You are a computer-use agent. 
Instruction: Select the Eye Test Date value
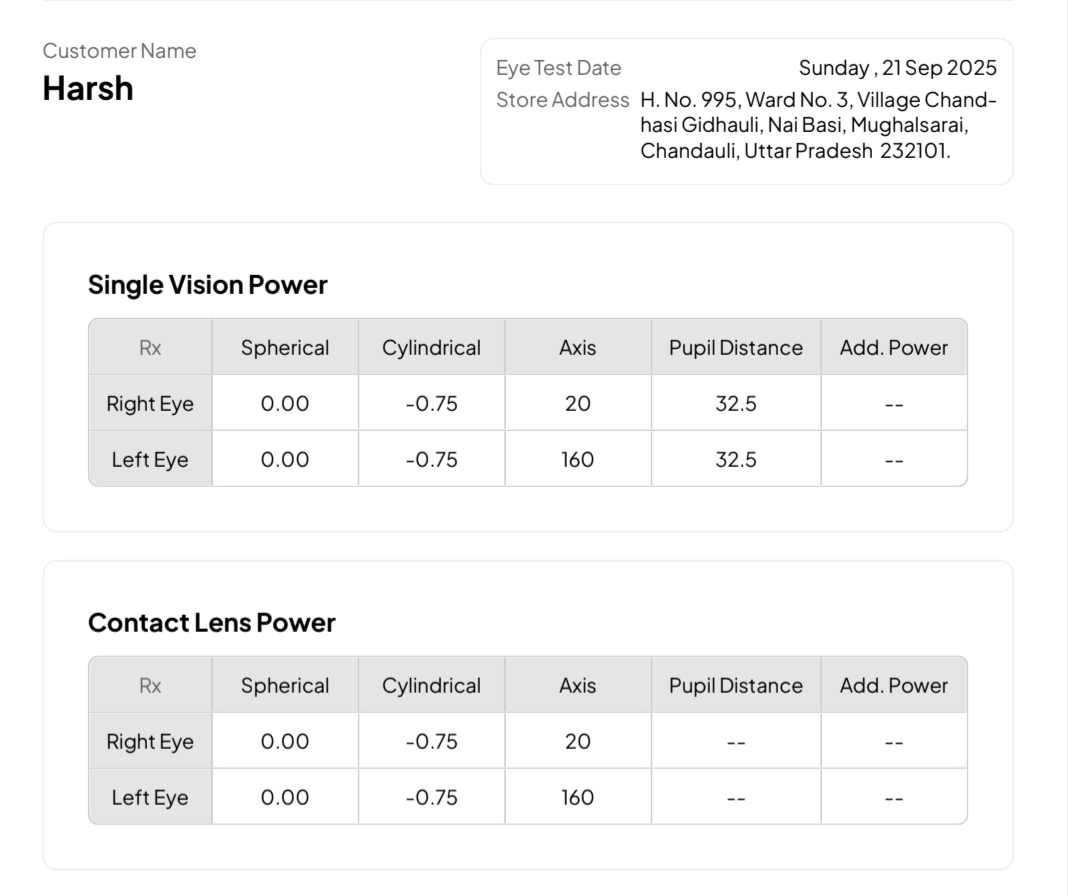pyautogui.click(x=897, y=68)
